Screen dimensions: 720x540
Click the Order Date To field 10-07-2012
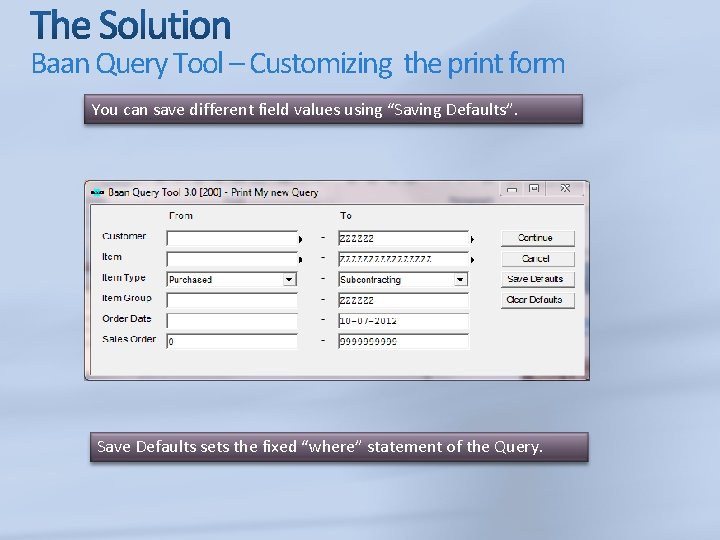click(x=404, y=321)
